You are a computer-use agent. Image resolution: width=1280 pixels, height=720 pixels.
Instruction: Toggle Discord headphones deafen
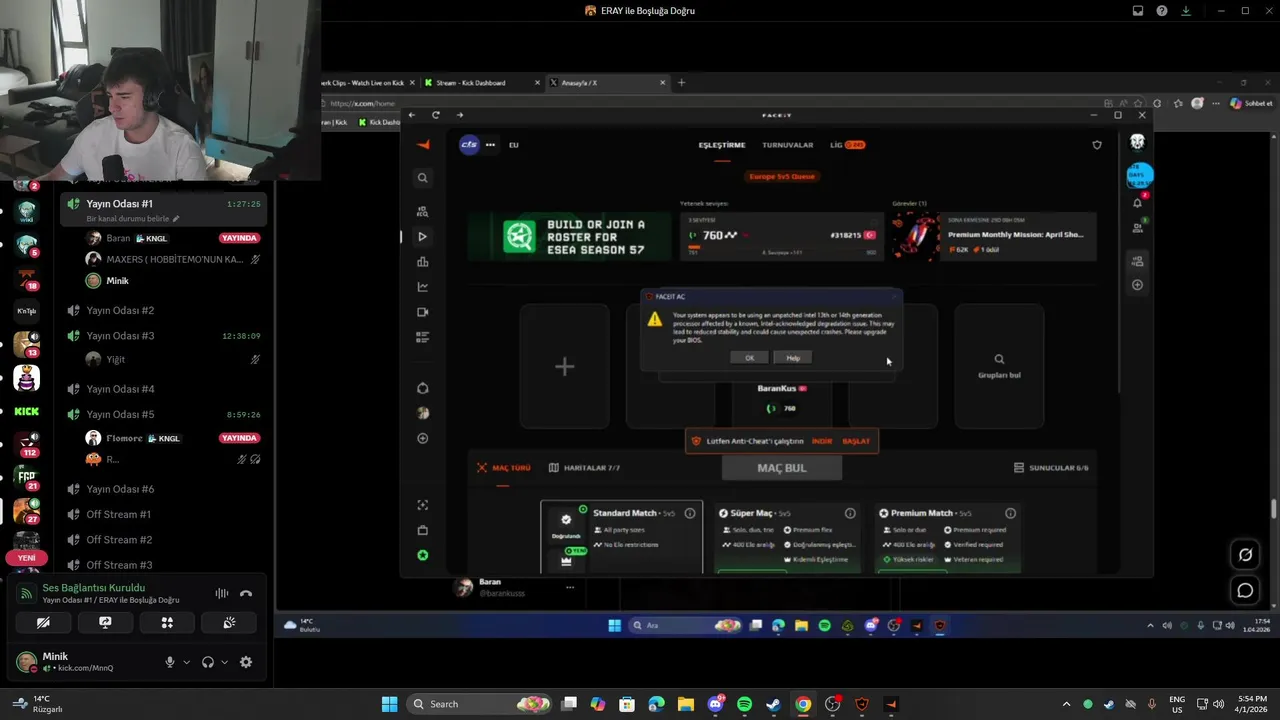(x=208, y=662)
